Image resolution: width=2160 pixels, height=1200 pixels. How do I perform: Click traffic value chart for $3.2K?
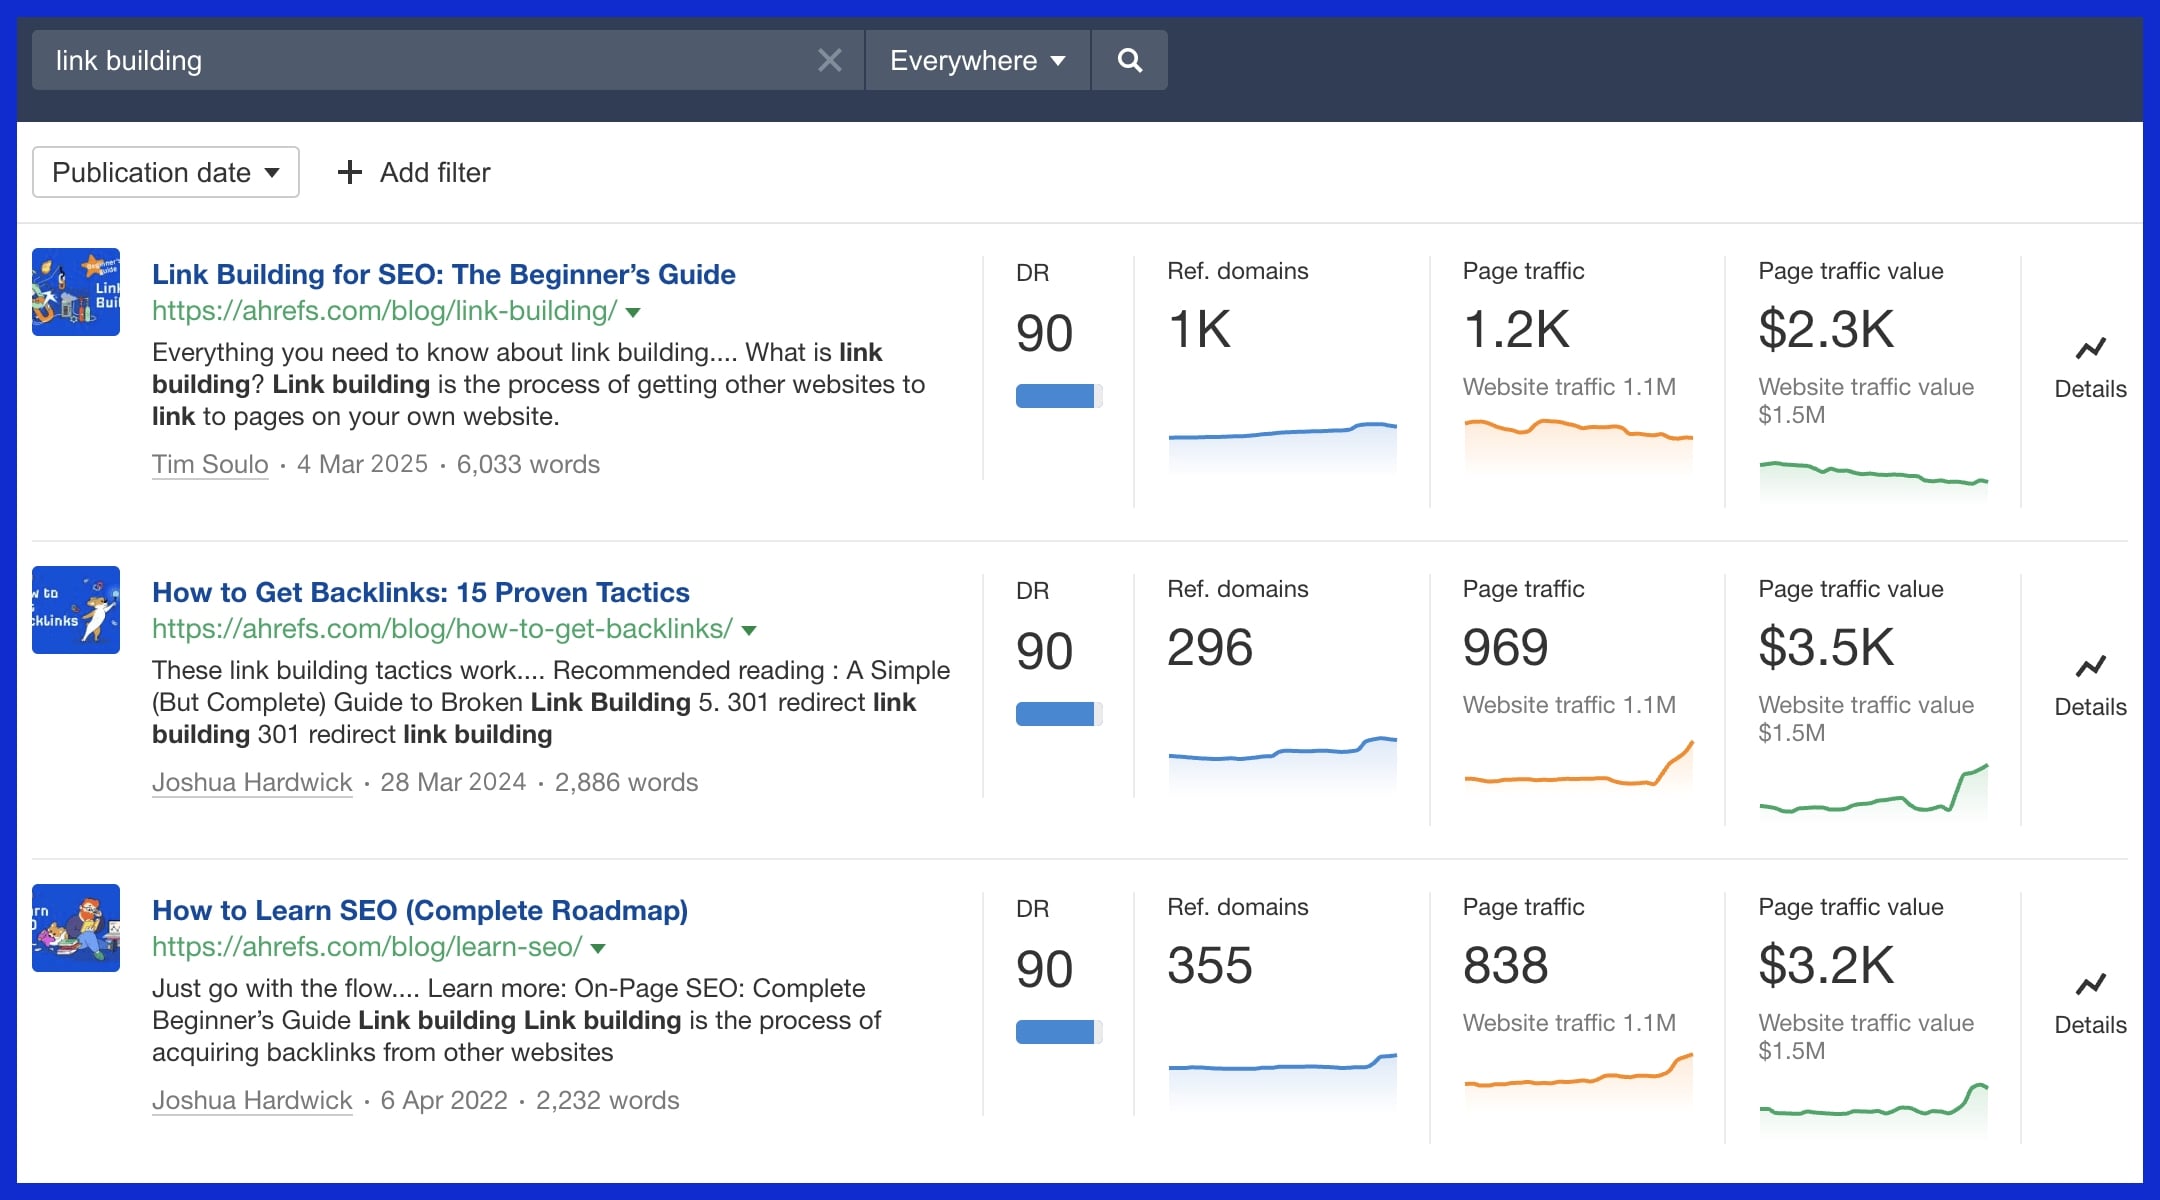(x=1874, y=1108)
